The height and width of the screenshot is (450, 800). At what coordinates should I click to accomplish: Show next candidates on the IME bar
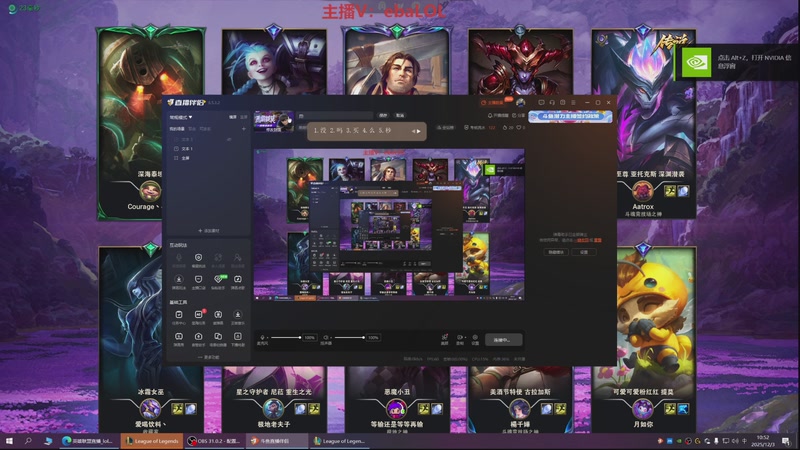pyautogui.click(x=419, y=131)
